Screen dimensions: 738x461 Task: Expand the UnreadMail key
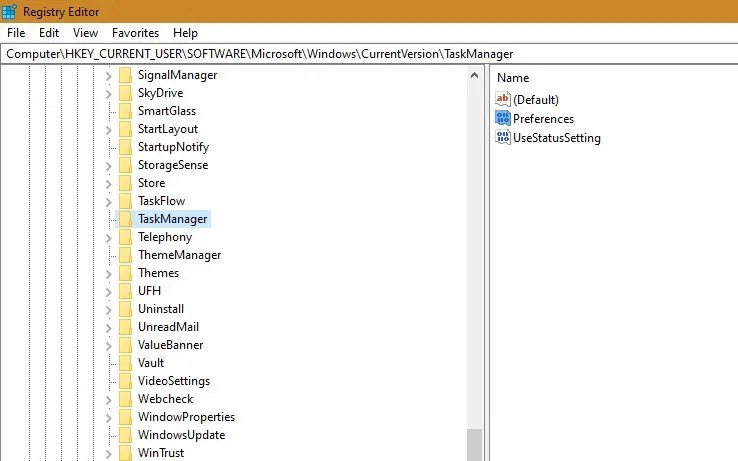click(108, 328)
